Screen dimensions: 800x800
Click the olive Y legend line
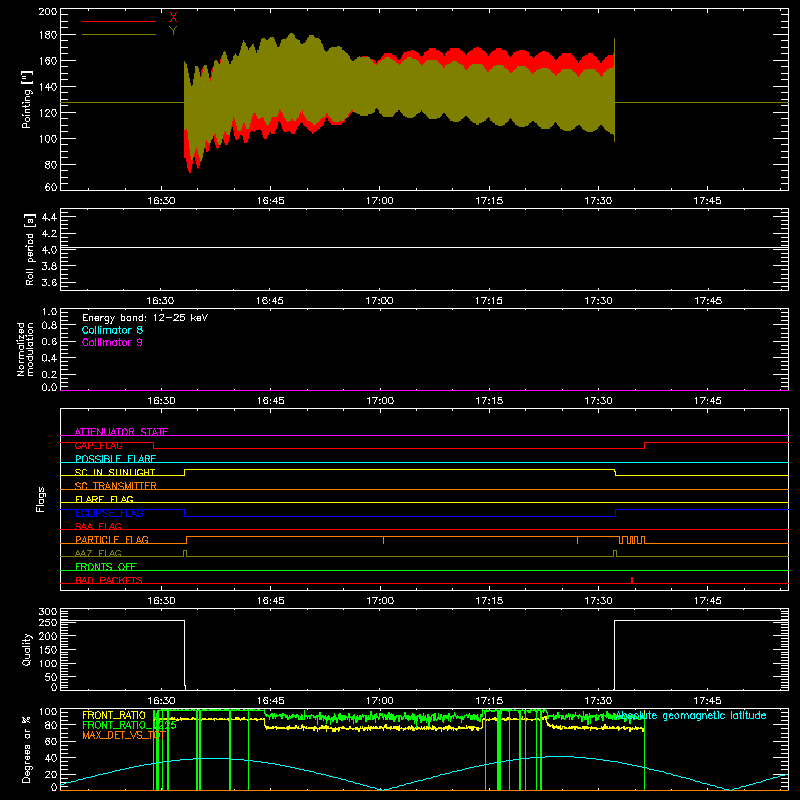pyautogui.click(x=119, y=35)
